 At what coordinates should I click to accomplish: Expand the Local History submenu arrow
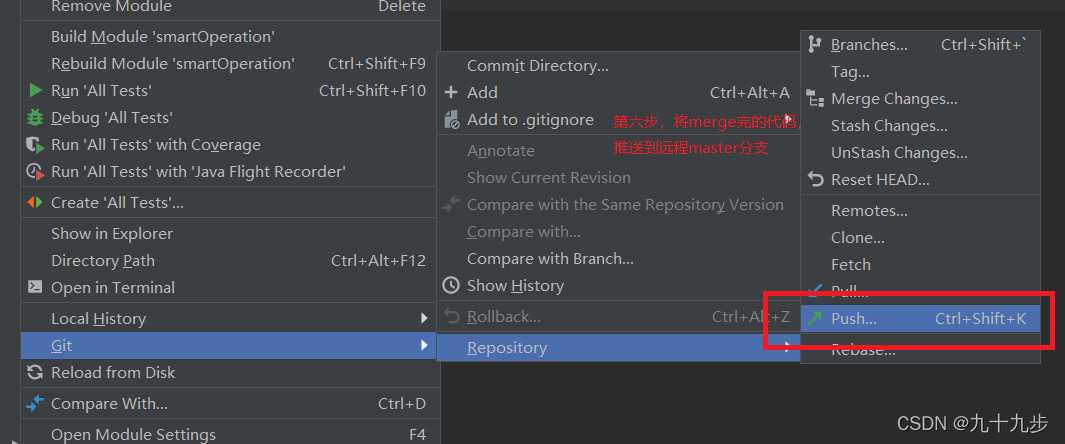click(424, 318)
